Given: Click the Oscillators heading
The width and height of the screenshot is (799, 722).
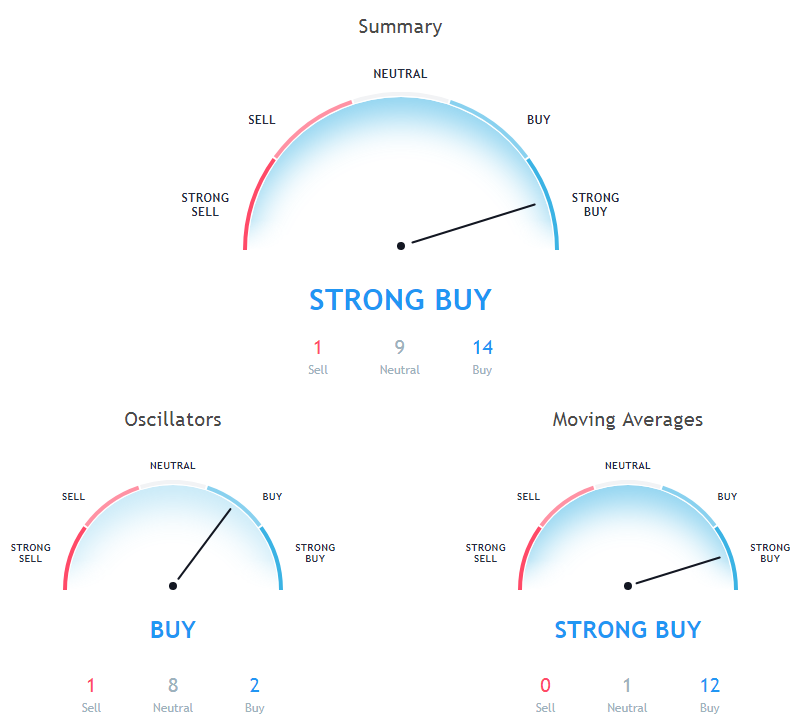Looking at the screenshot, I should [173, 420].
